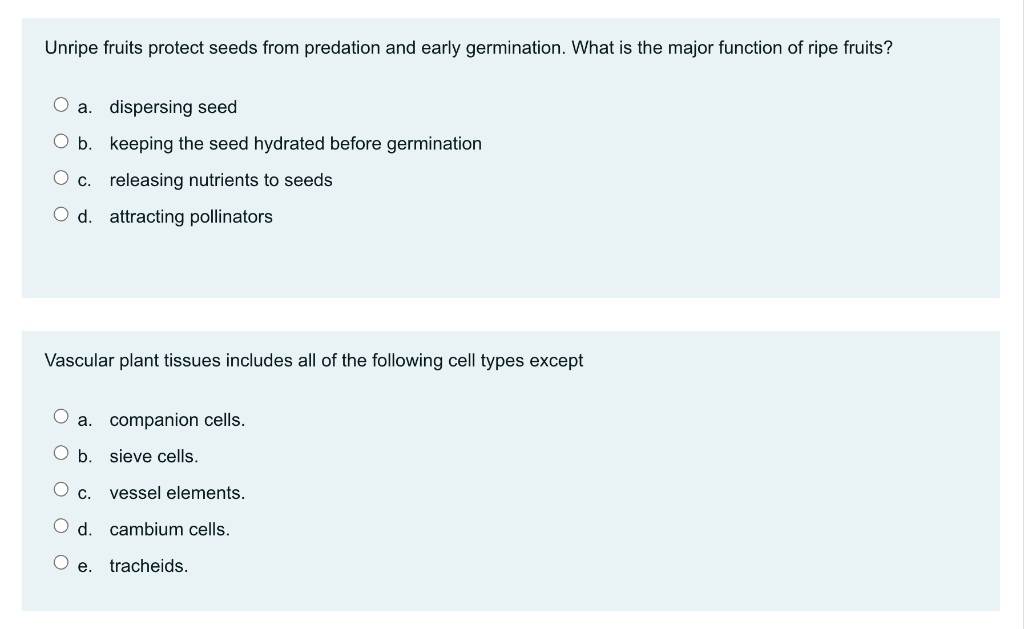
Task: Select radio button beside 'dispersing seed'
Action: pyautogui.click(x=62, y=106)
